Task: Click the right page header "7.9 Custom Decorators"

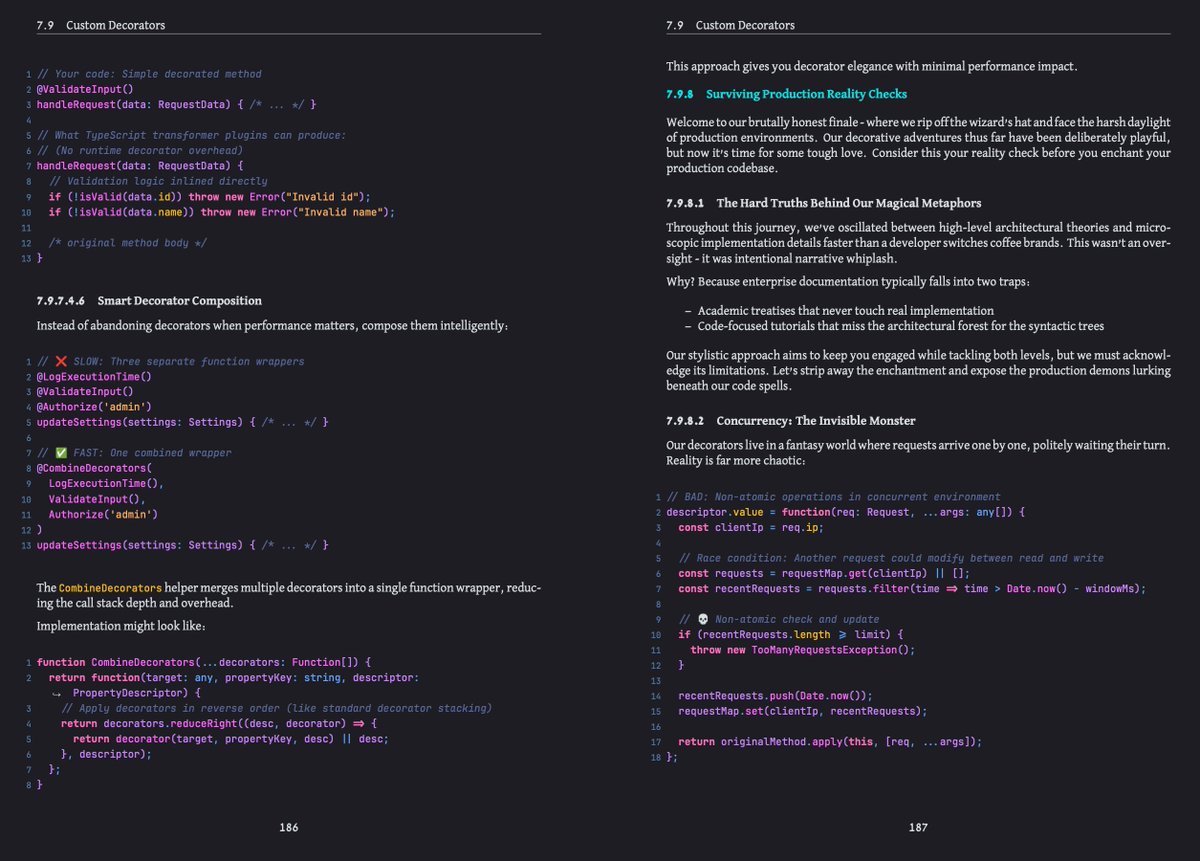Action: click(x=731, y=25)
